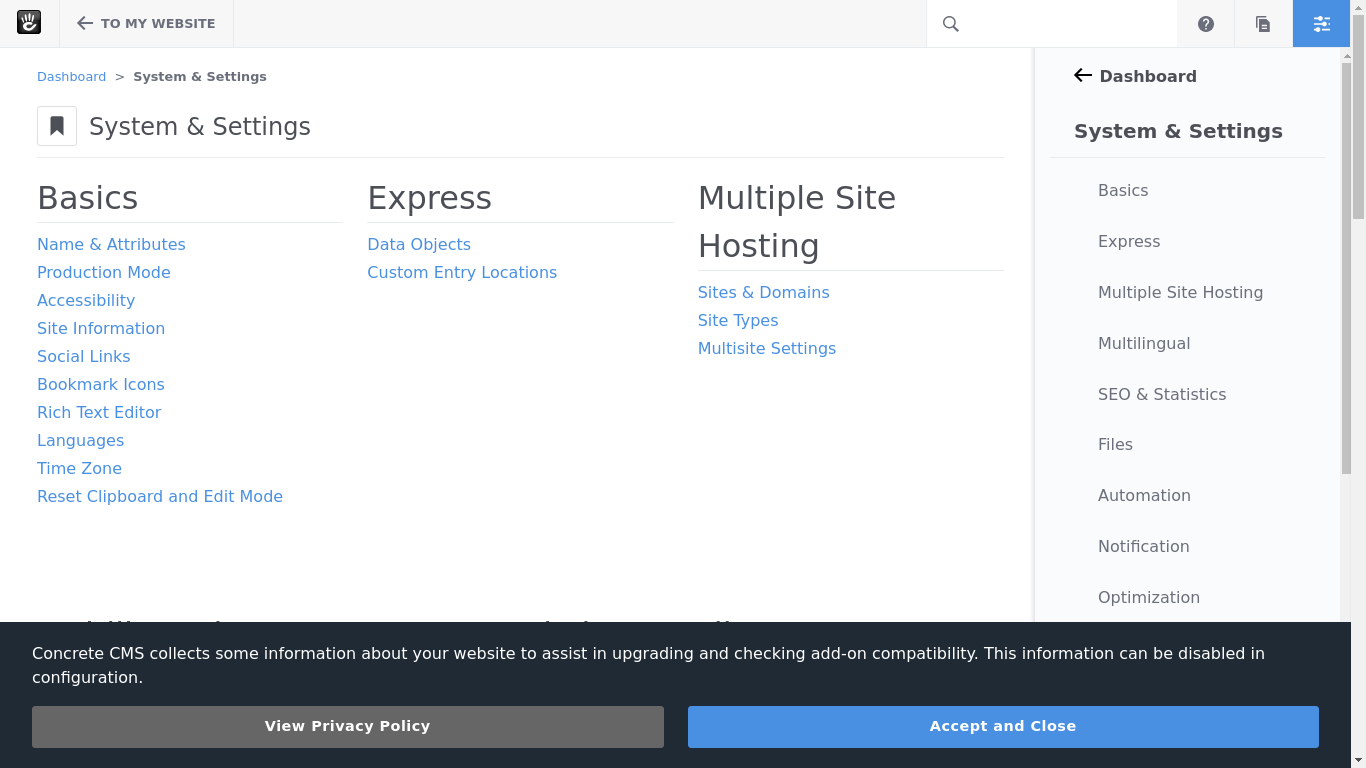Click the Concrete CMS hand logo

(x=29, y=23)
